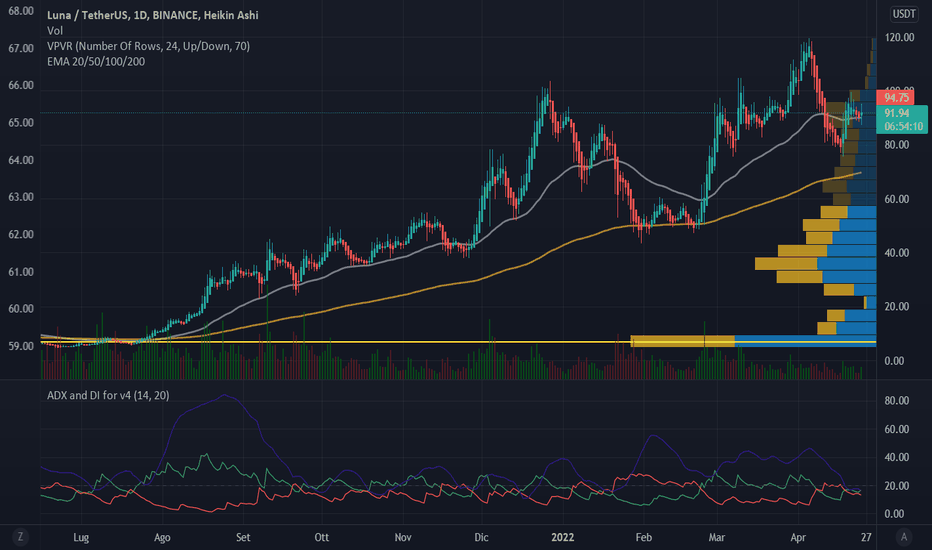This screenshot has height=550, width=932.
Task: Click the 2022 year label on time axis
Action: pyautogui.click(x=563, y=537)
